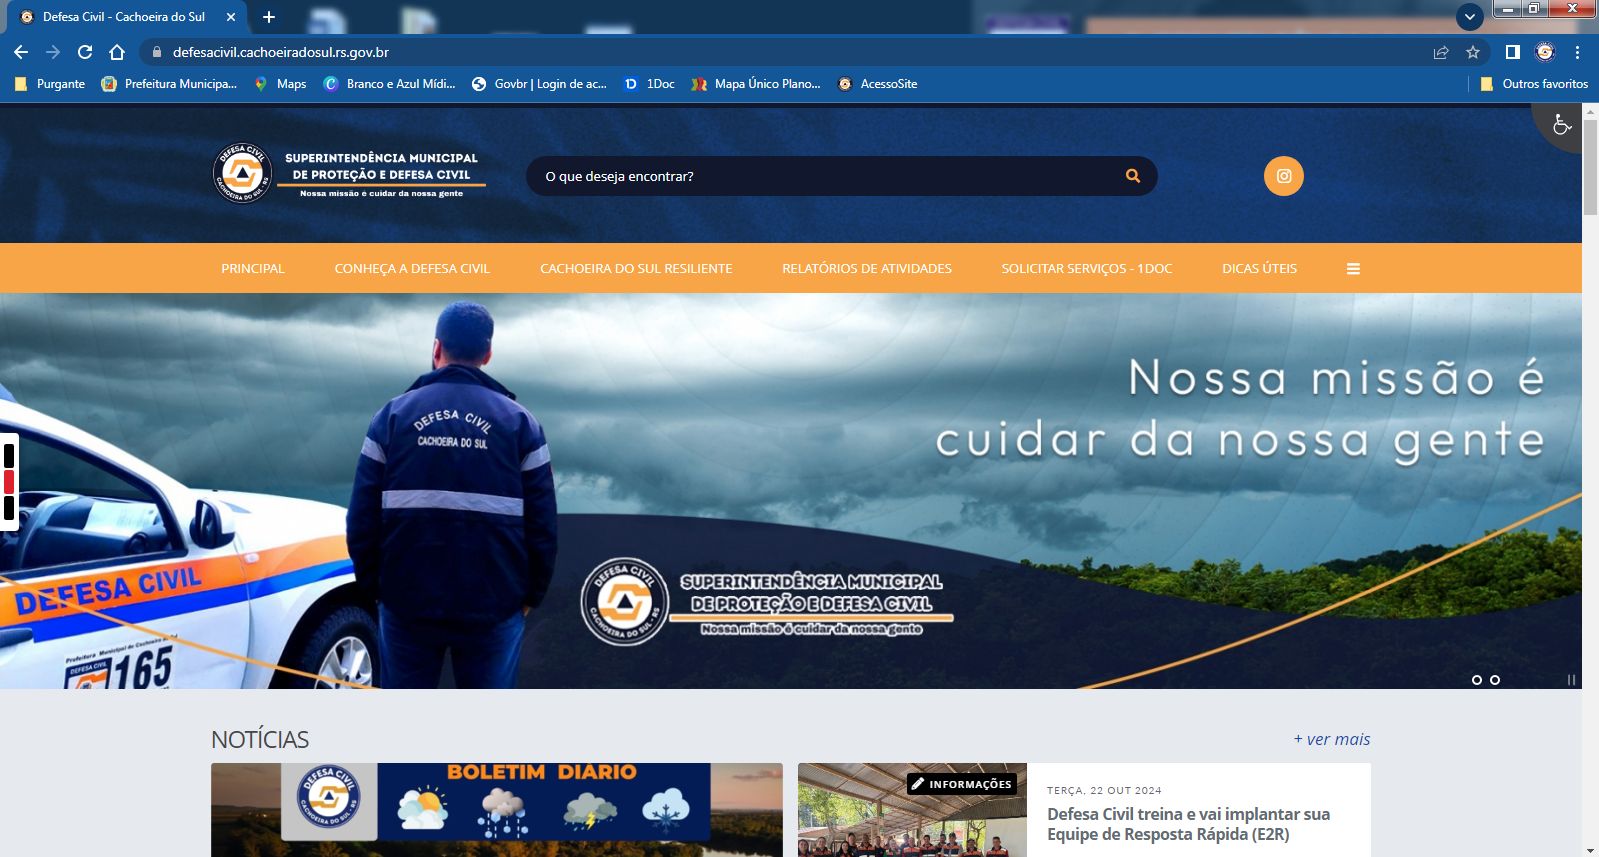Viewport: 1599px width, 857px height.
Task: Toggle the browser side panel
Action: click(1512, 52)
